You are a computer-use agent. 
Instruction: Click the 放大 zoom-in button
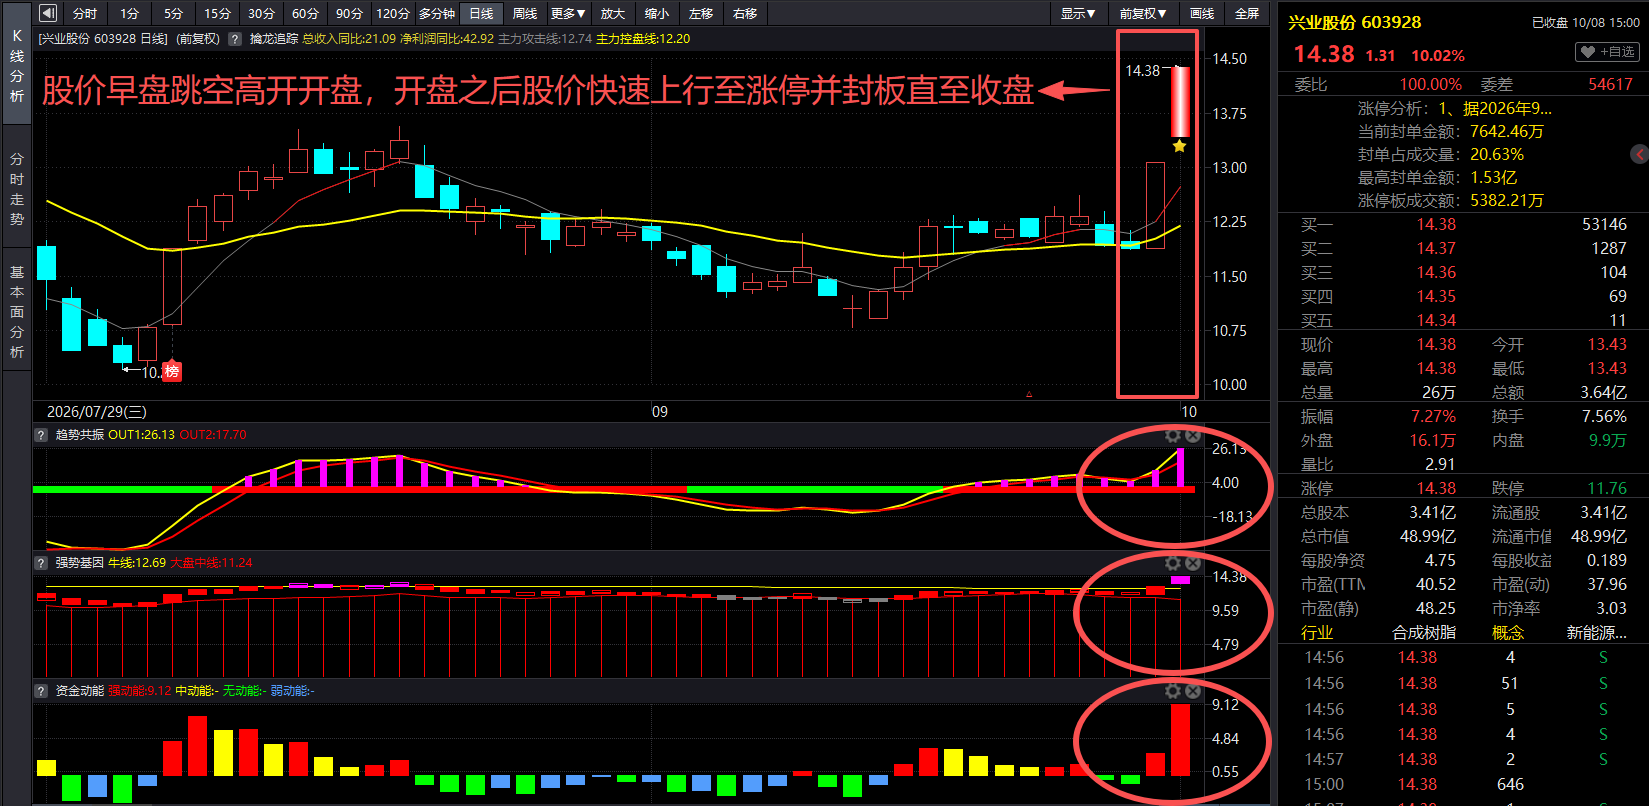tap(613, 13)
